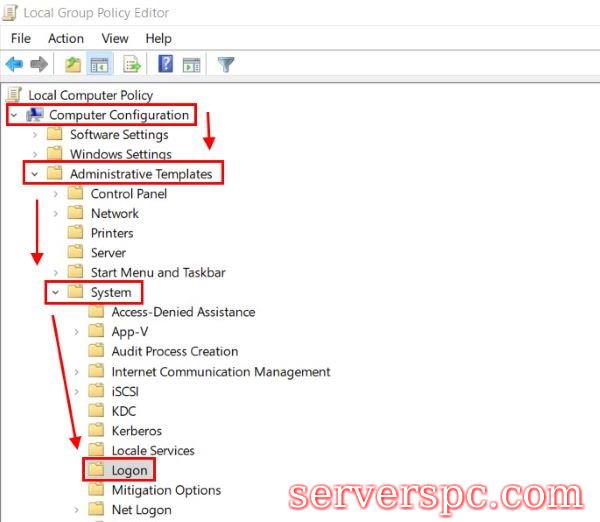
Task: Click the Forward arrow toolbar icon
Action: coord(39,65)
